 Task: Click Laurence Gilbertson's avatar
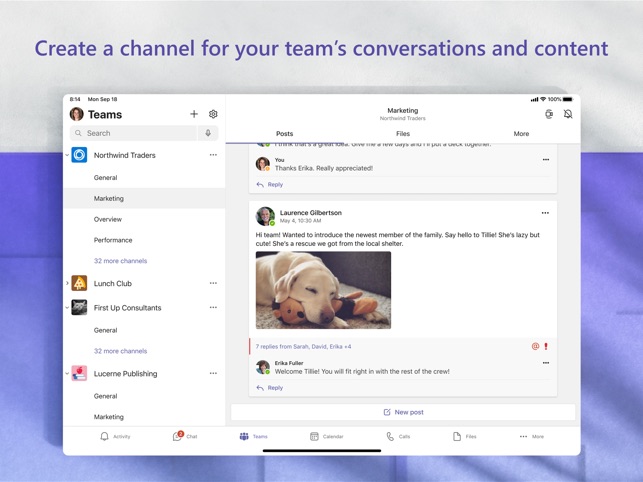click(x=265, y=216)
